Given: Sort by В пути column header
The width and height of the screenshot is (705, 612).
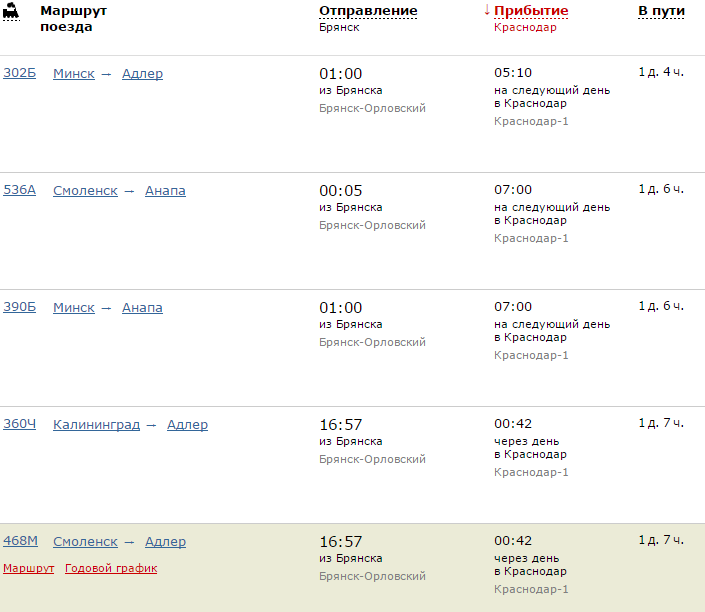Looking at the screenshot, I should pyautogui.click(x=662, y=11).
